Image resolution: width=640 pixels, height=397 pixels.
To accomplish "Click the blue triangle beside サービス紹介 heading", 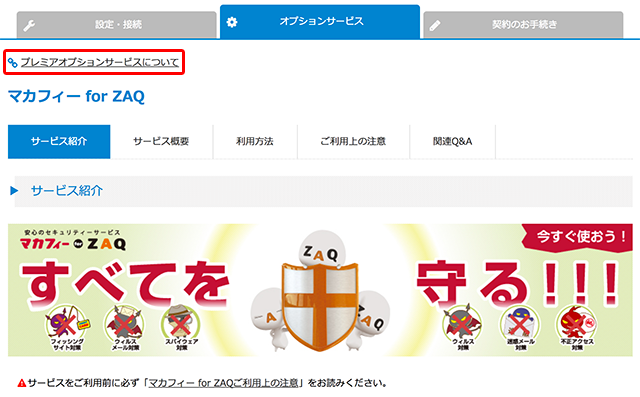I will pyautogui.click(x=14, y=191).
